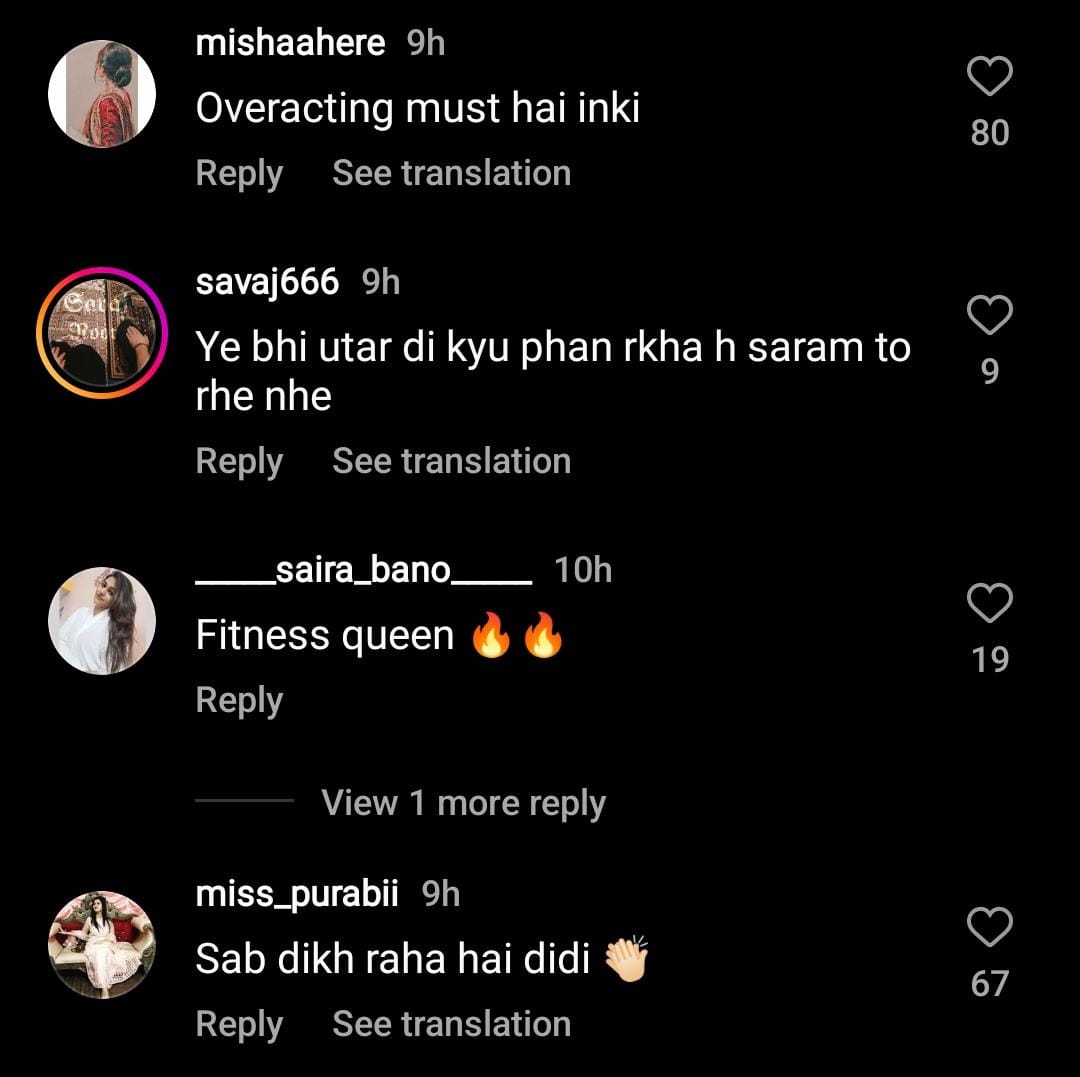
Task: Translate the "Sab dikh raha hai didi" comment
Action: click(x=451, y=1024)
